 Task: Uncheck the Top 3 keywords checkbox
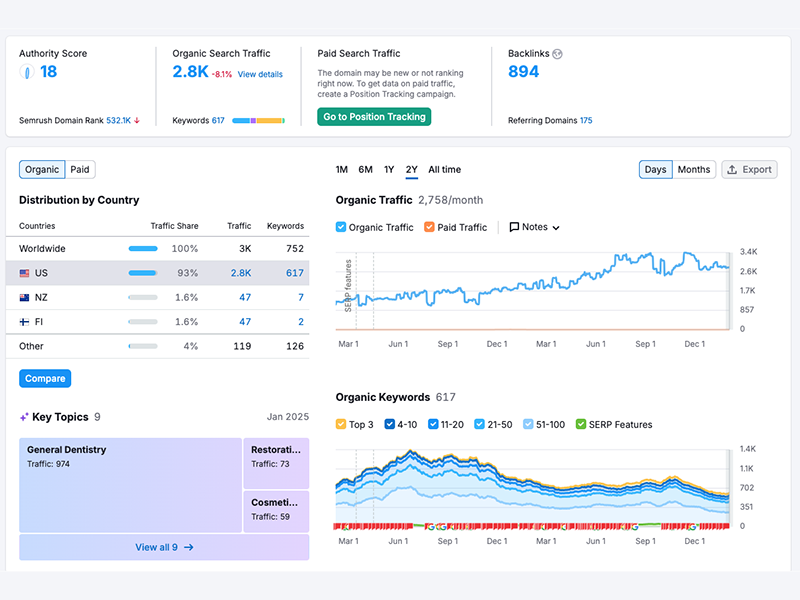pyautogui.click(x=341, y=425)
